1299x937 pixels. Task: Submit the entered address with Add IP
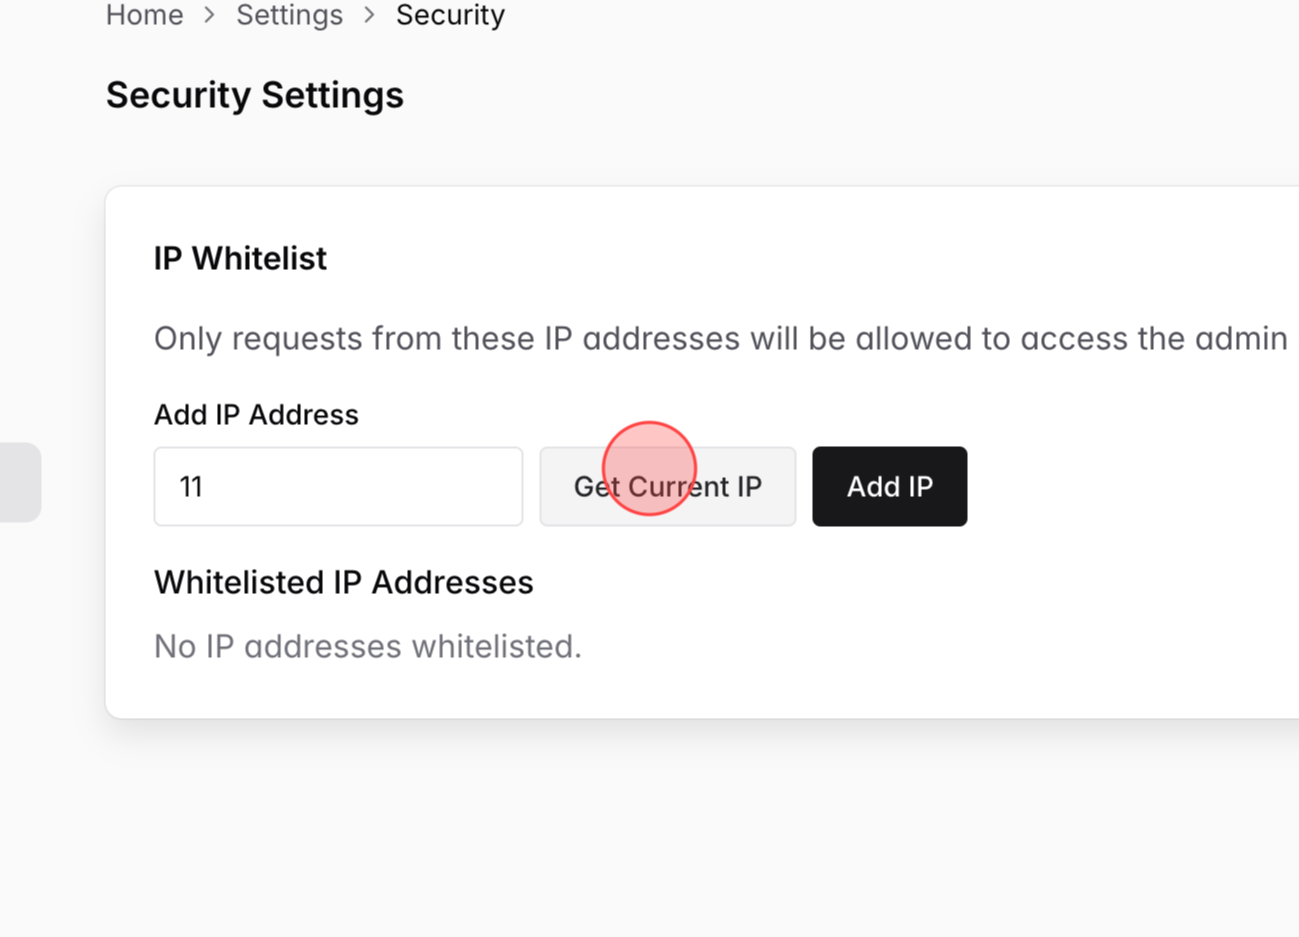(888, 486)
